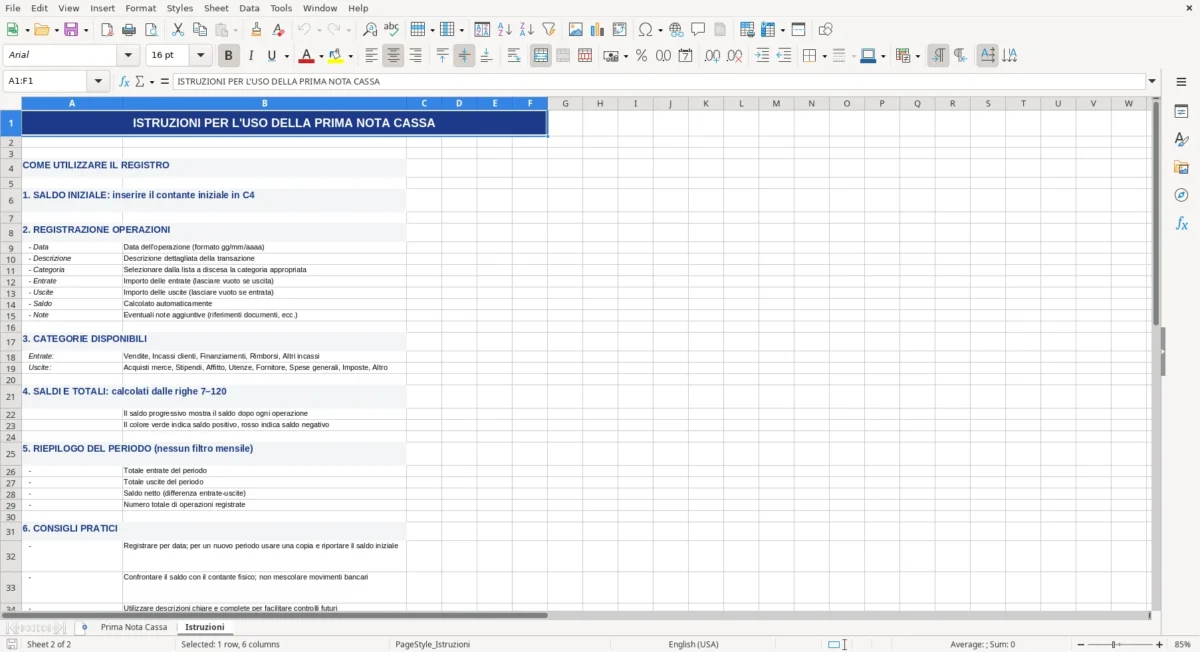Open Background Color dropdown arrow
Image resolution: width=1200 pixels, height=652 pixels.
pyautogui.click(x=351, y=57)
